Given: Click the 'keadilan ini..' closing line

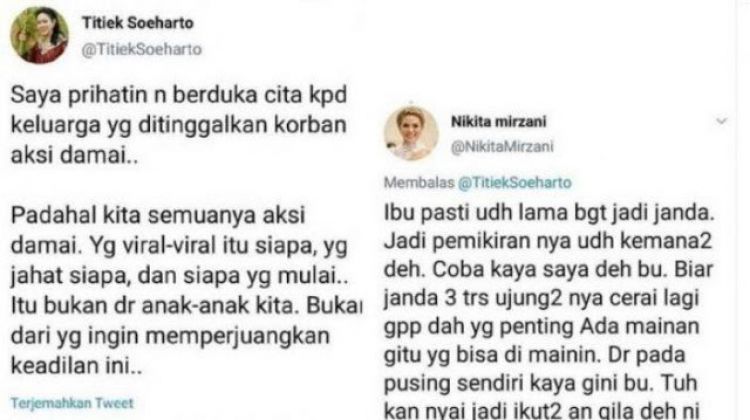Looking at the screenshot, I should click(77, 366).
